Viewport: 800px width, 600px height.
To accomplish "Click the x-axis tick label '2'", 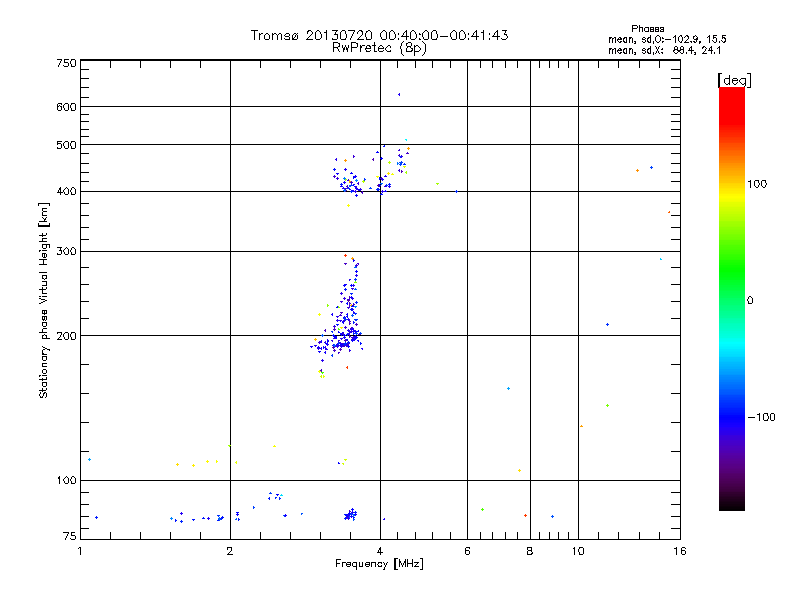I will tap(230, 551).
